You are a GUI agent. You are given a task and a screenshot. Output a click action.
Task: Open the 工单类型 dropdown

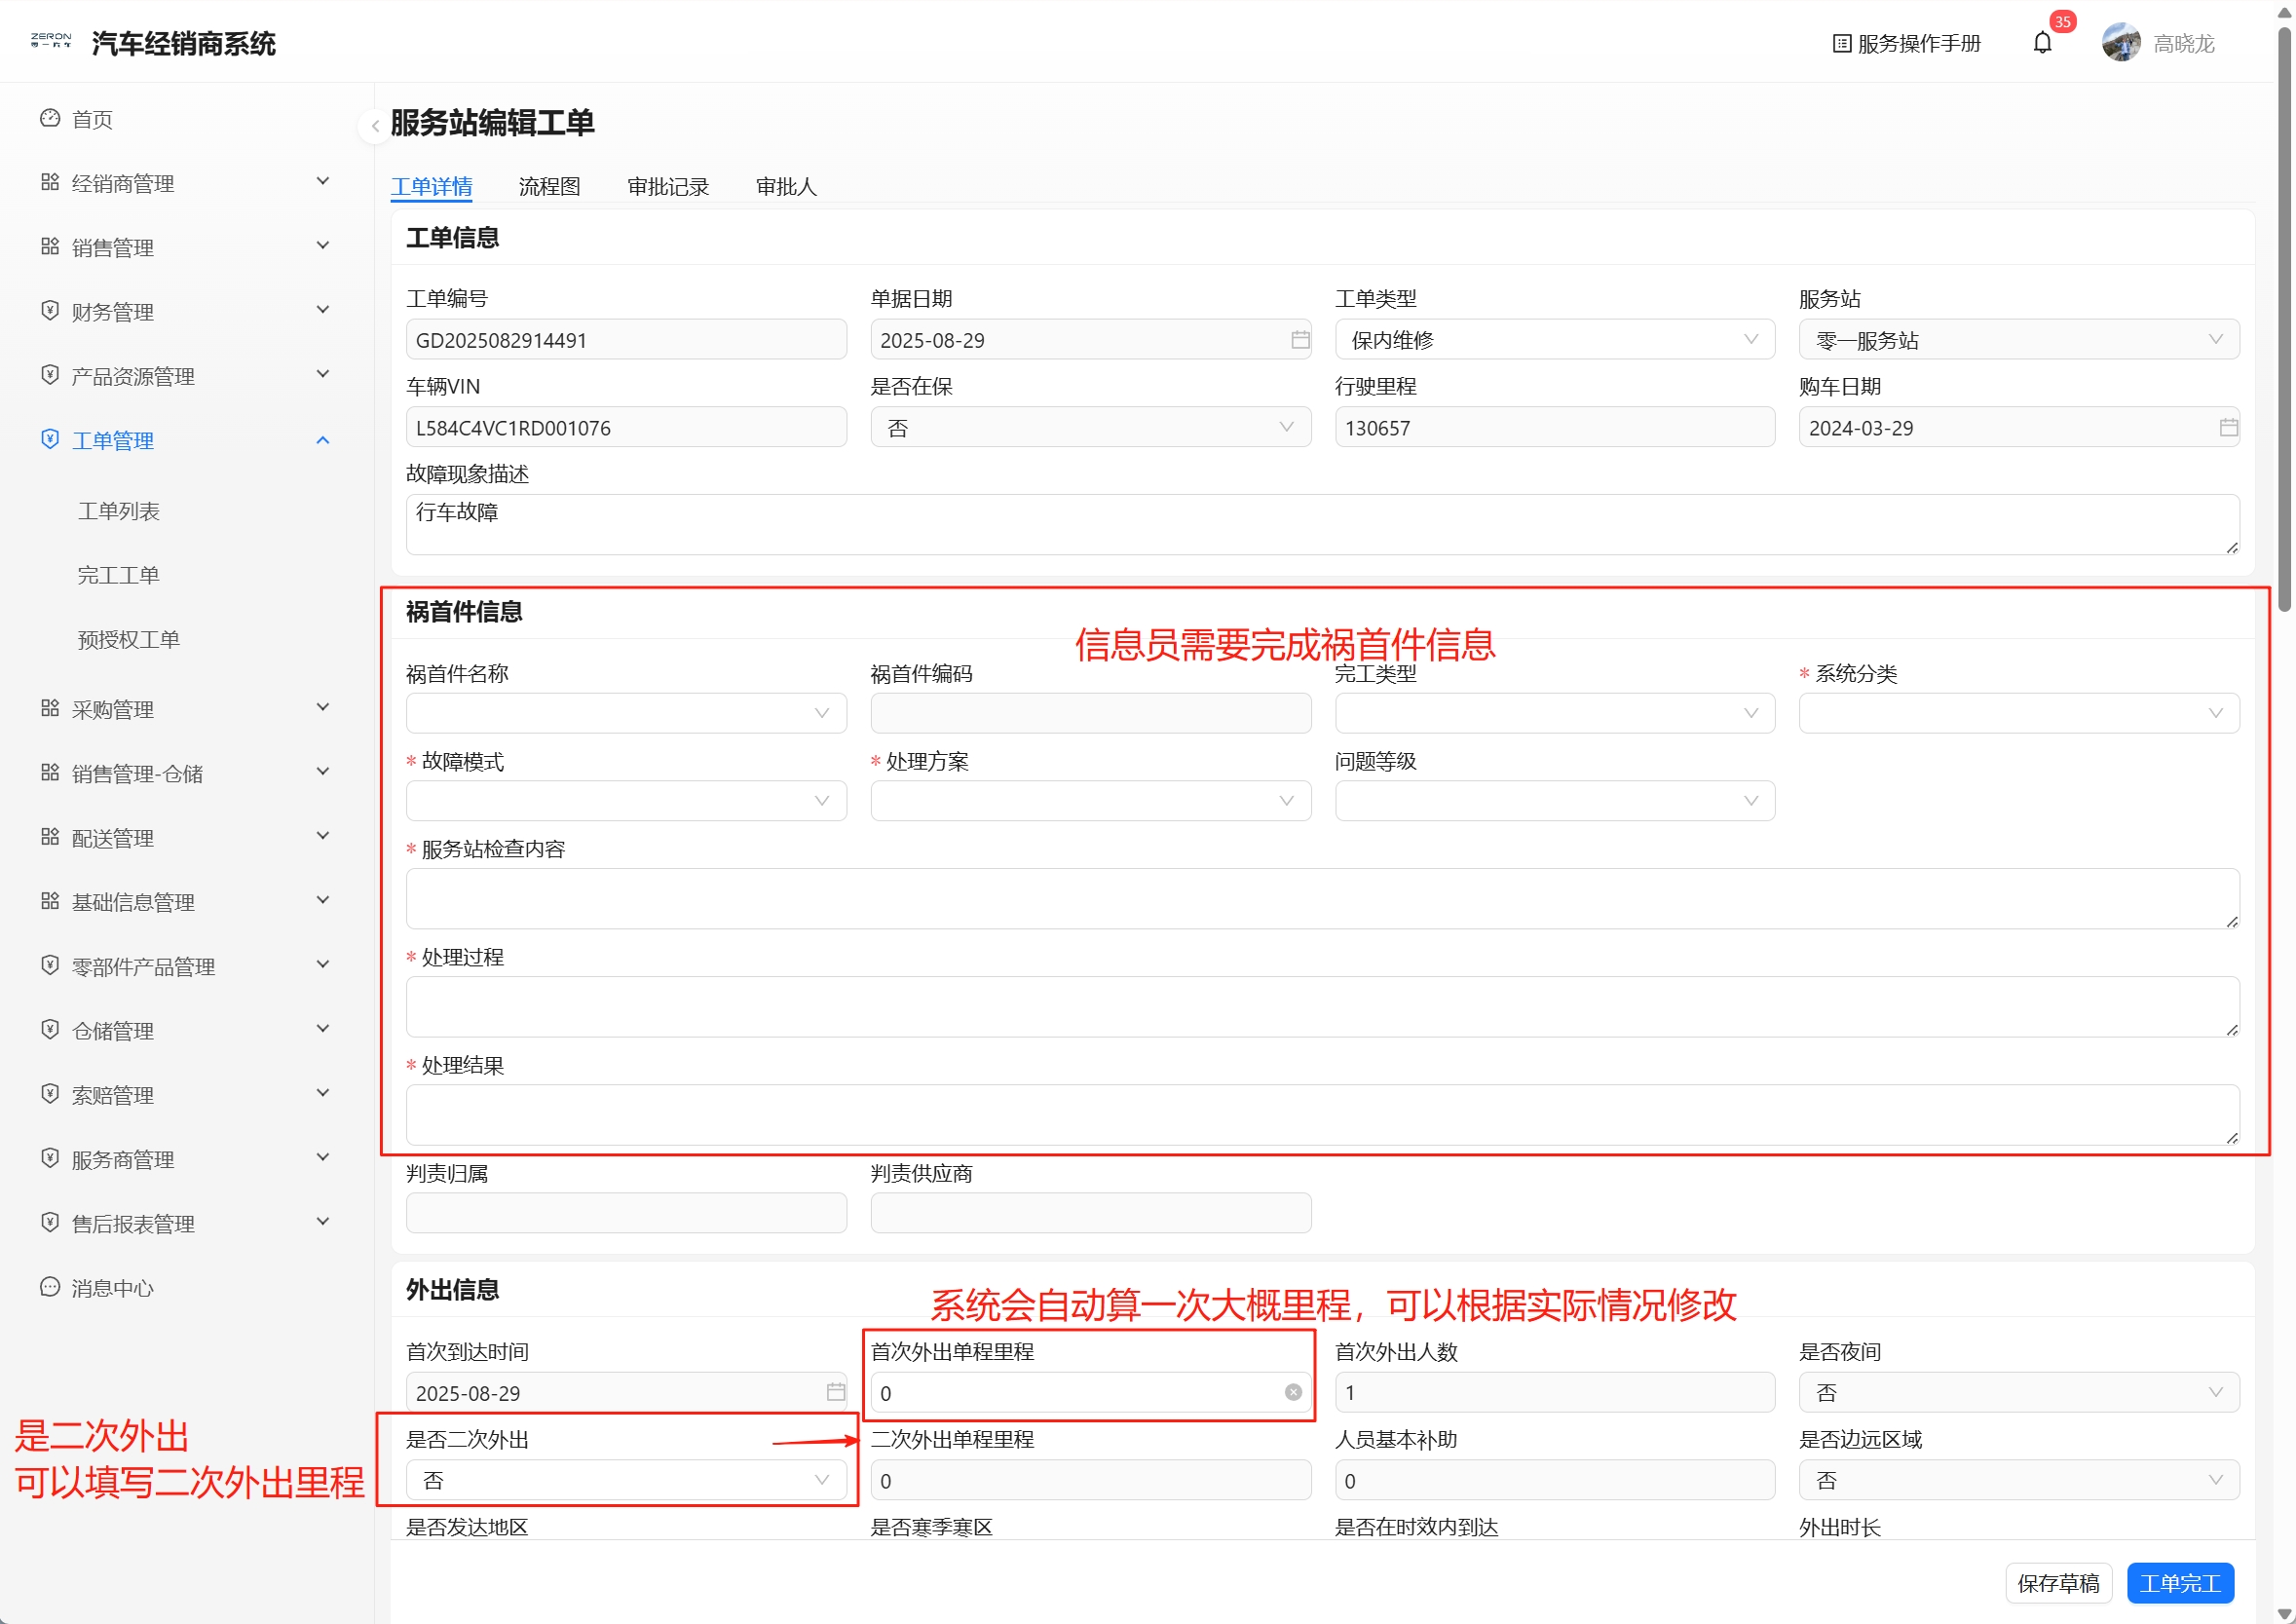1555,340
